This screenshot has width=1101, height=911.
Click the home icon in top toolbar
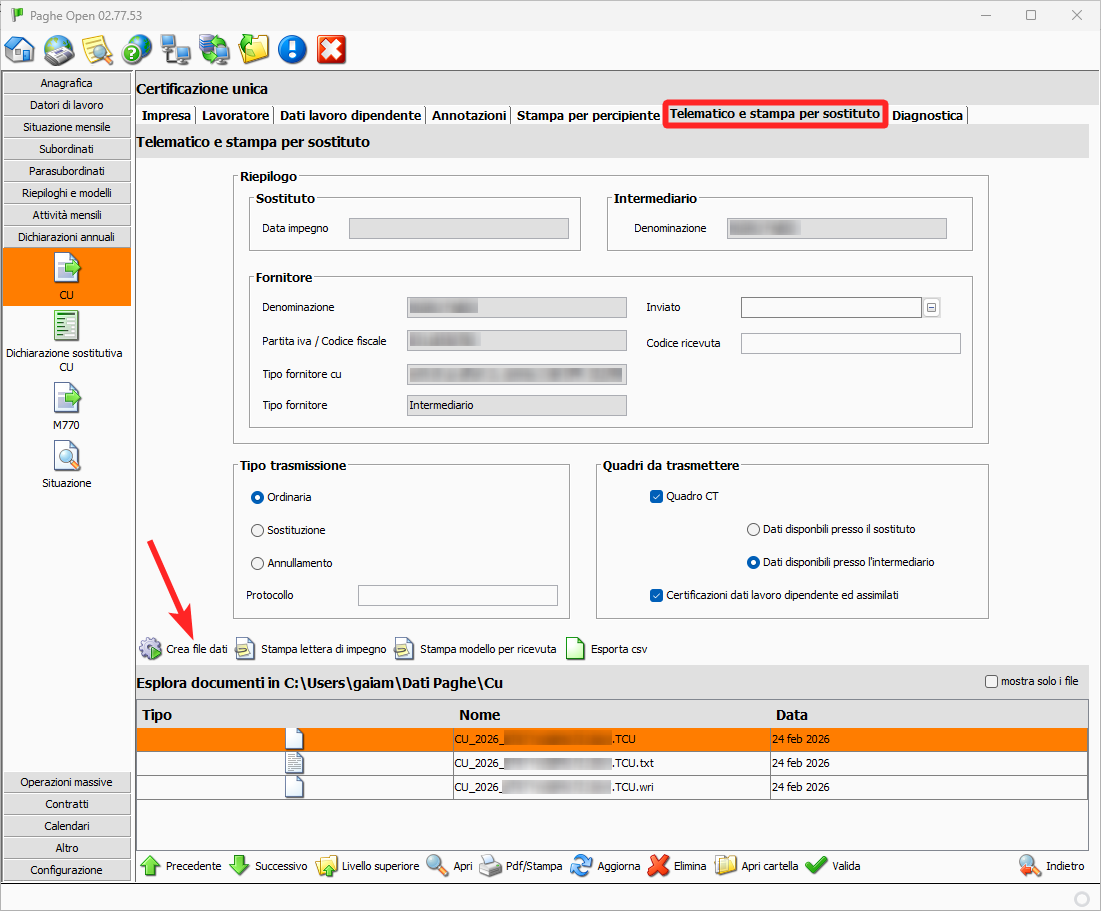tap(20, 49)
